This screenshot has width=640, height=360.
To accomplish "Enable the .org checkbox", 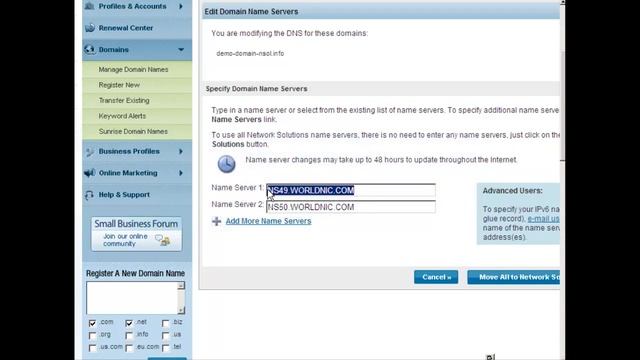I will point(92,336).
